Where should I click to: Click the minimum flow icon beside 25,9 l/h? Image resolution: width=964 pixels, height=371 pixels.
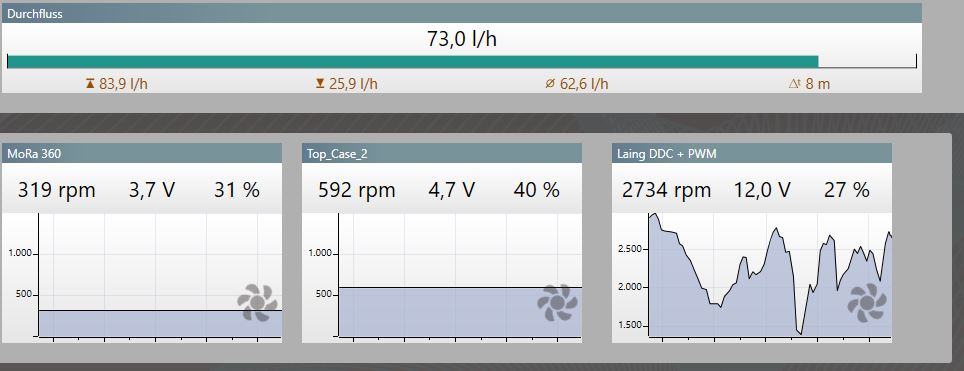click(320, 84)
